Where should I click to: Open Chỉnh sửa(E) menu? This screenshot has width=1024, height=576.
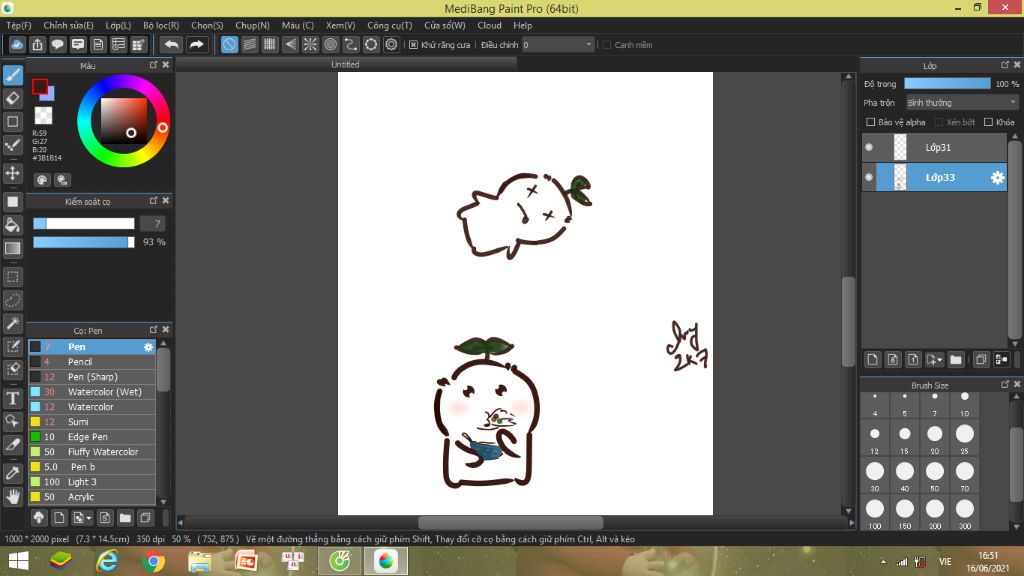[68, 25]
